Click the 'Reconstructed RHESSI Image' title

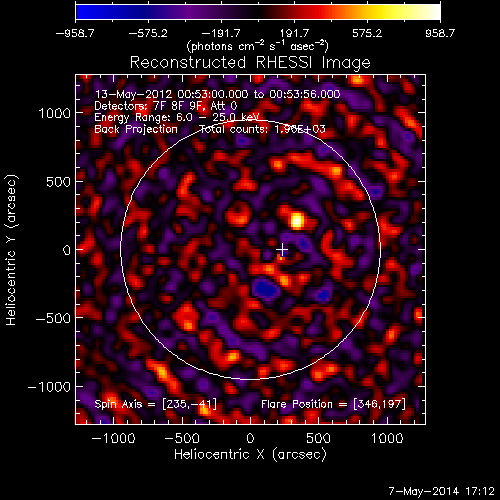click(x=250, y=62)
